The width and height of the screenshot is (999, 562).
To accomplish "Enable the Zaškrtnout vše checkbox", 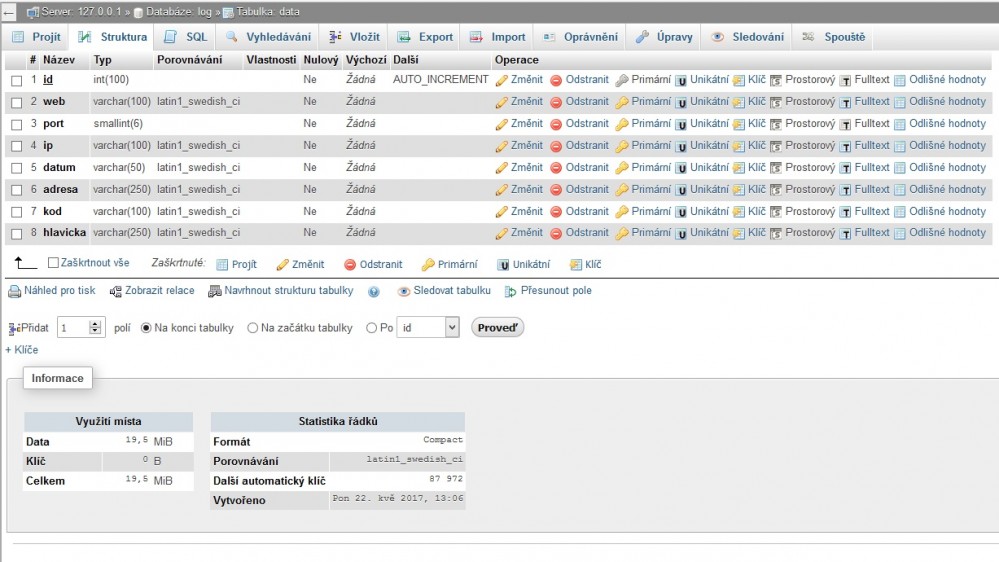I will point(54,263).
